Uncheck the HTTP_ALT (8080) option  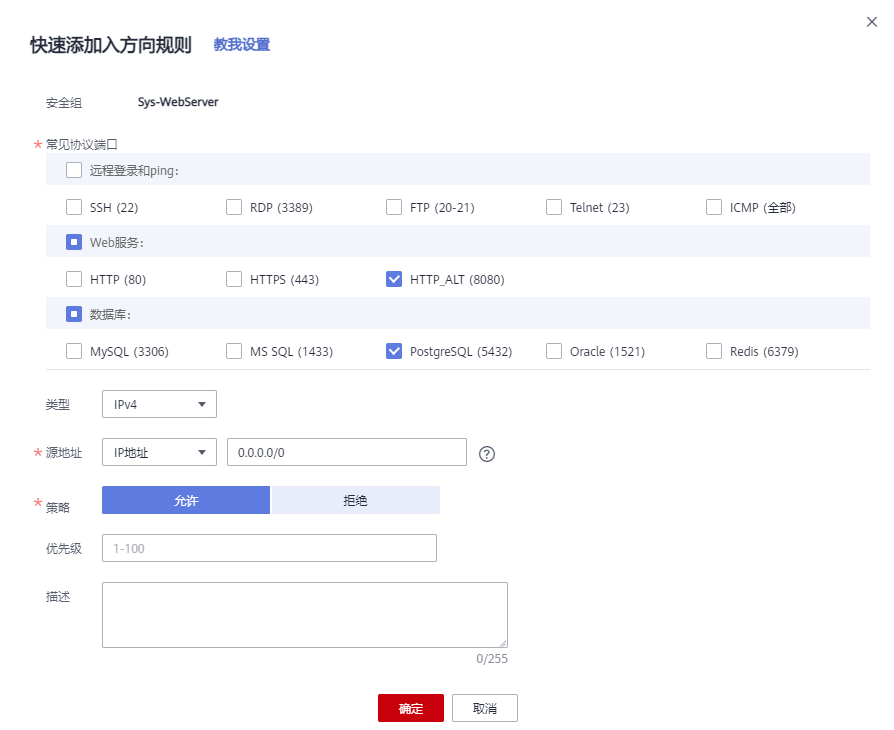tap(394, 279)
